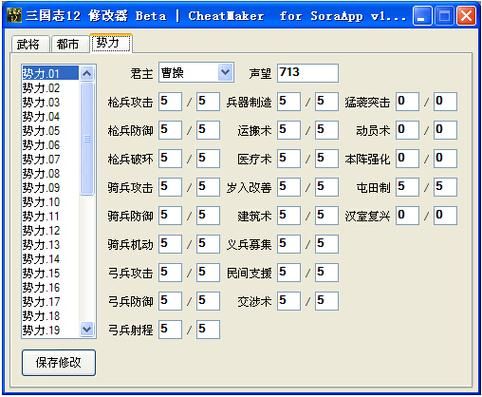
Task: Click the second 交涉术 value field
Action: (x=327, y=301)
